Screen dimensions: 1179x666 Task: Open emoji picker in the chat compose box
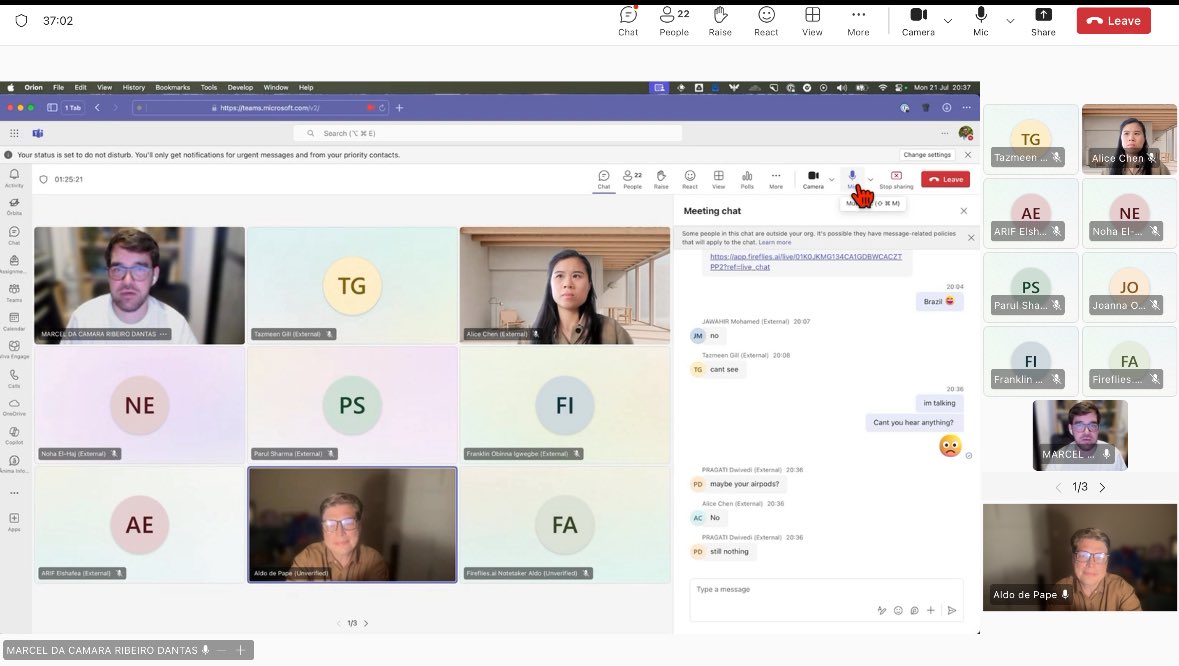[898, 610]
